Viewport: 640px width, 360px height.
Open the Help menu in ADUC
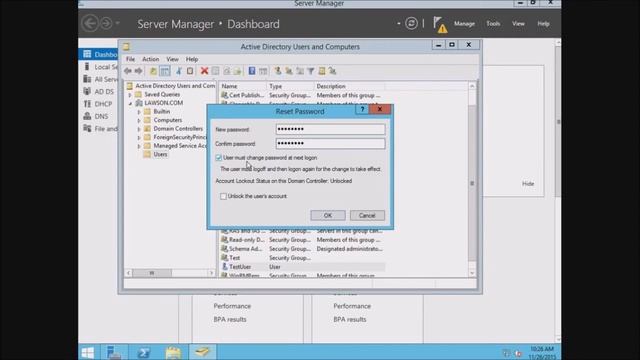pos(192,59)
